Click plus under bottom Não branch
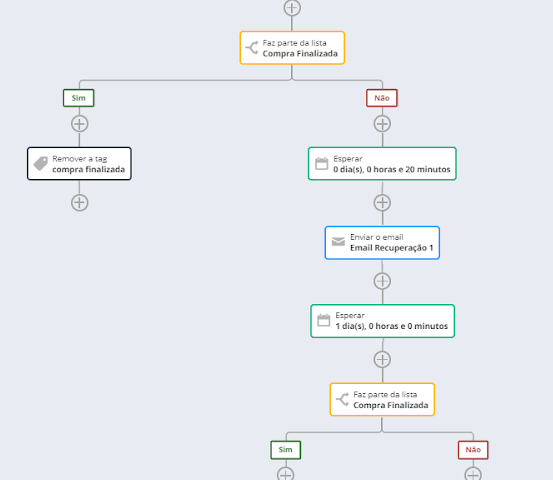553x480 pixels. tap(473, 474)
